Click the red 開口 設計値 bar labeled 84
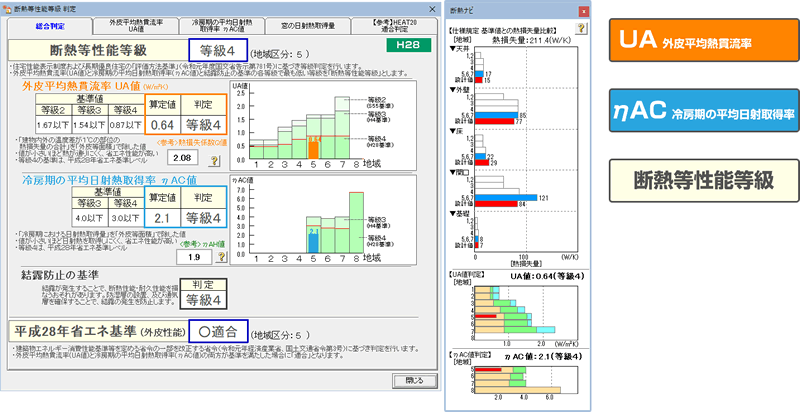800x412 pixels. point(496,204)
